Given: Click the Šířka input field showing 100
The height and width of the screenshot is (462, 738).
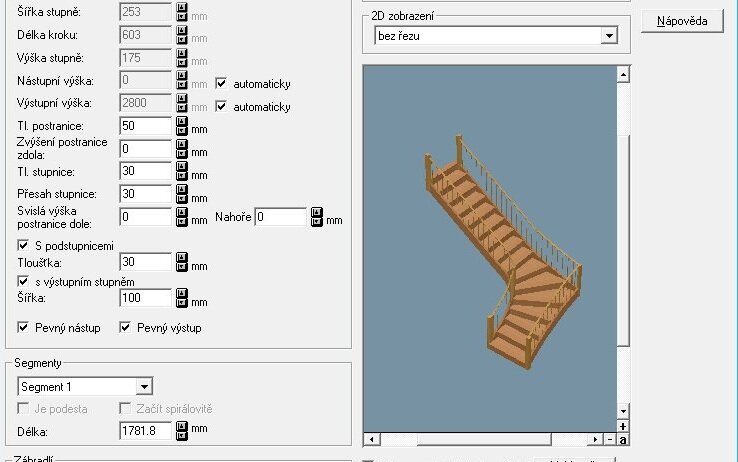Looking at the screenshot, I should click(x=145, y=298).
